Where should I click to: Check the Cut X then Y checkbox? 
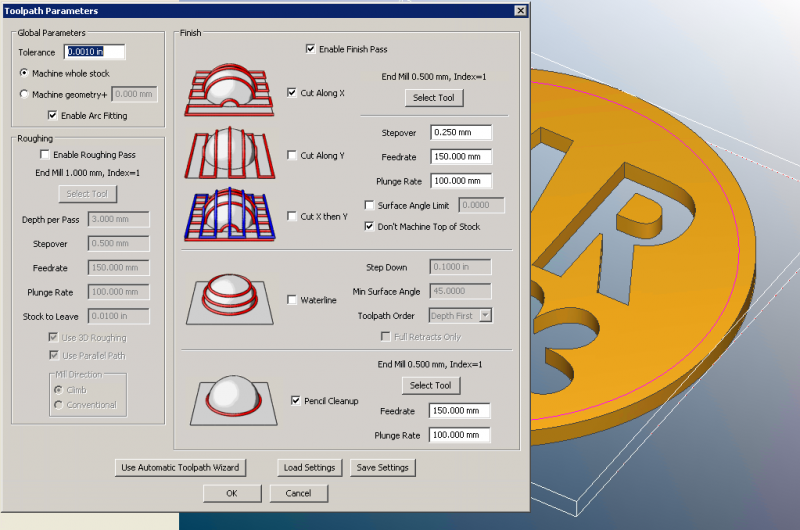(292, 216)
